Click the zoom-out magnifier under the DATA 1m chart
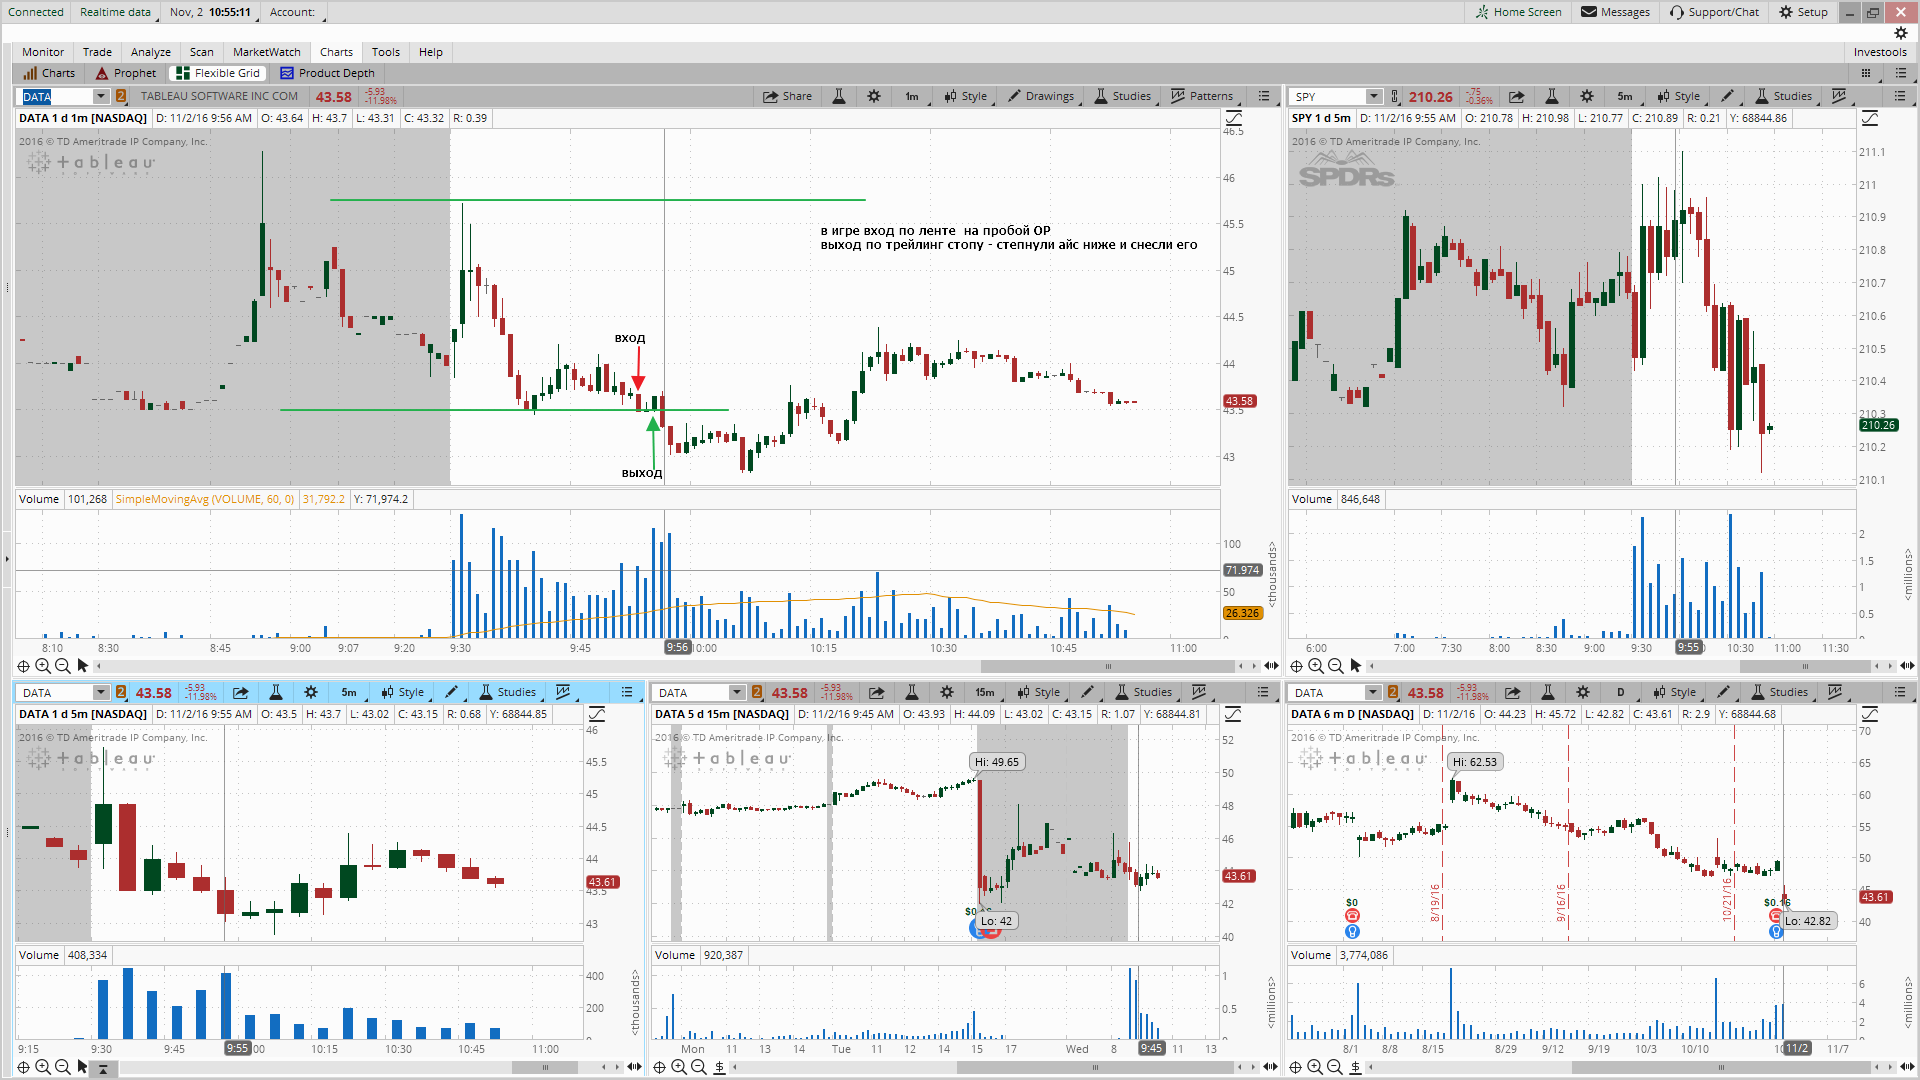 tap(63, 666)
